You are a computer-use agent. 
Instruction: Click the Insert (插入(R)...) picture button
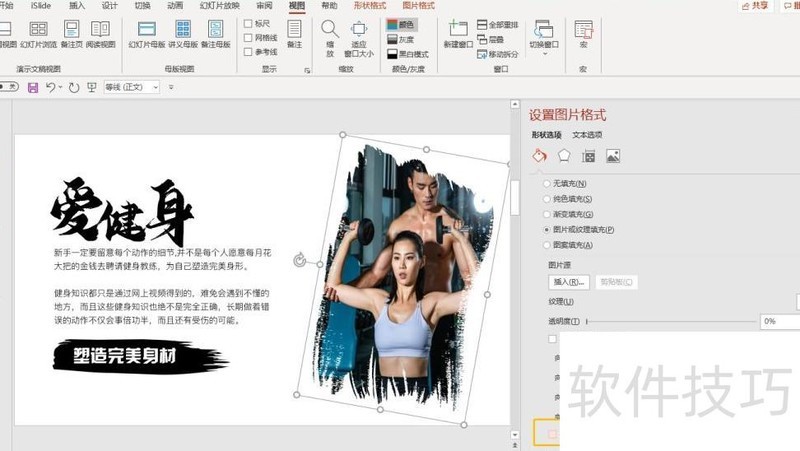point(569,282)
